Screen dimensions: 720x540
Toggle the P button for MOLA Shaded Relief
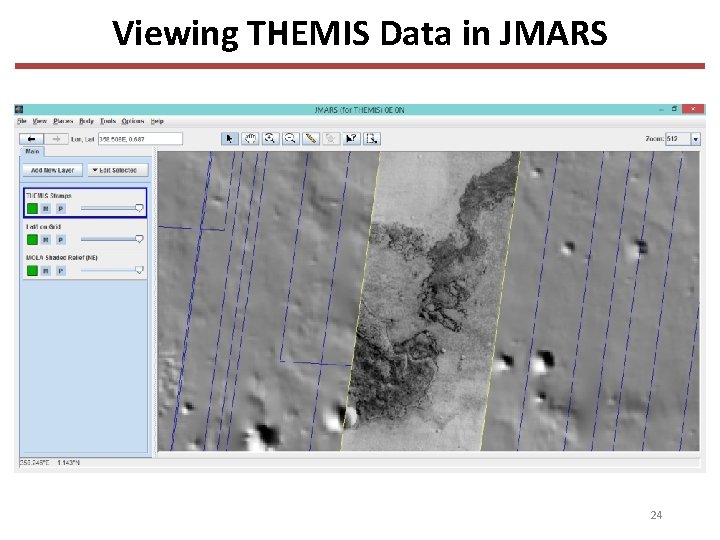coord(61,271)
